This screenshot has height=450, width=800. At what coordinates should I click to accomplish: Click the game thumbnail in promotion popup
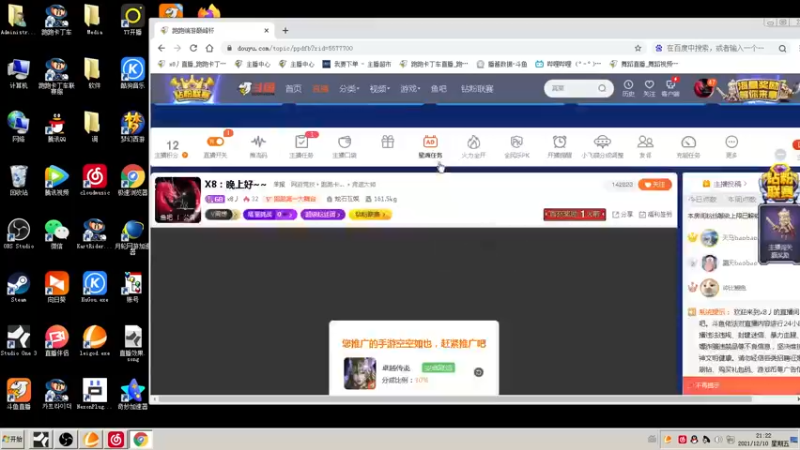pyautogui.click(x=360, y=373)
